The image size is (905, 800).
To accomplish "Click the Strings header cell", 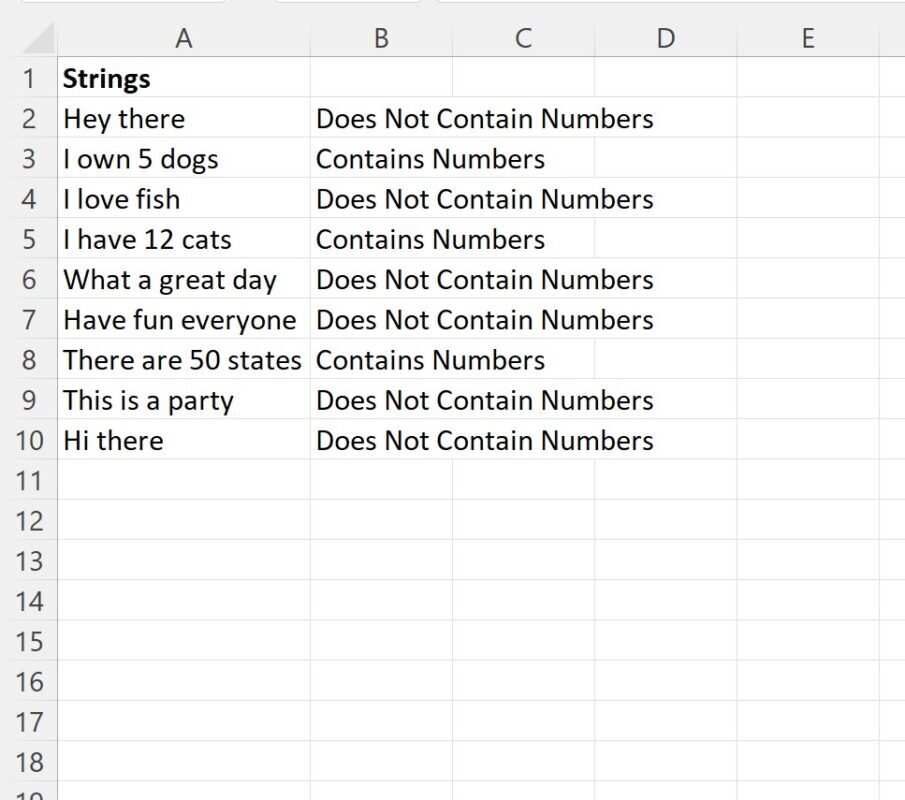I will click(184, 77).
